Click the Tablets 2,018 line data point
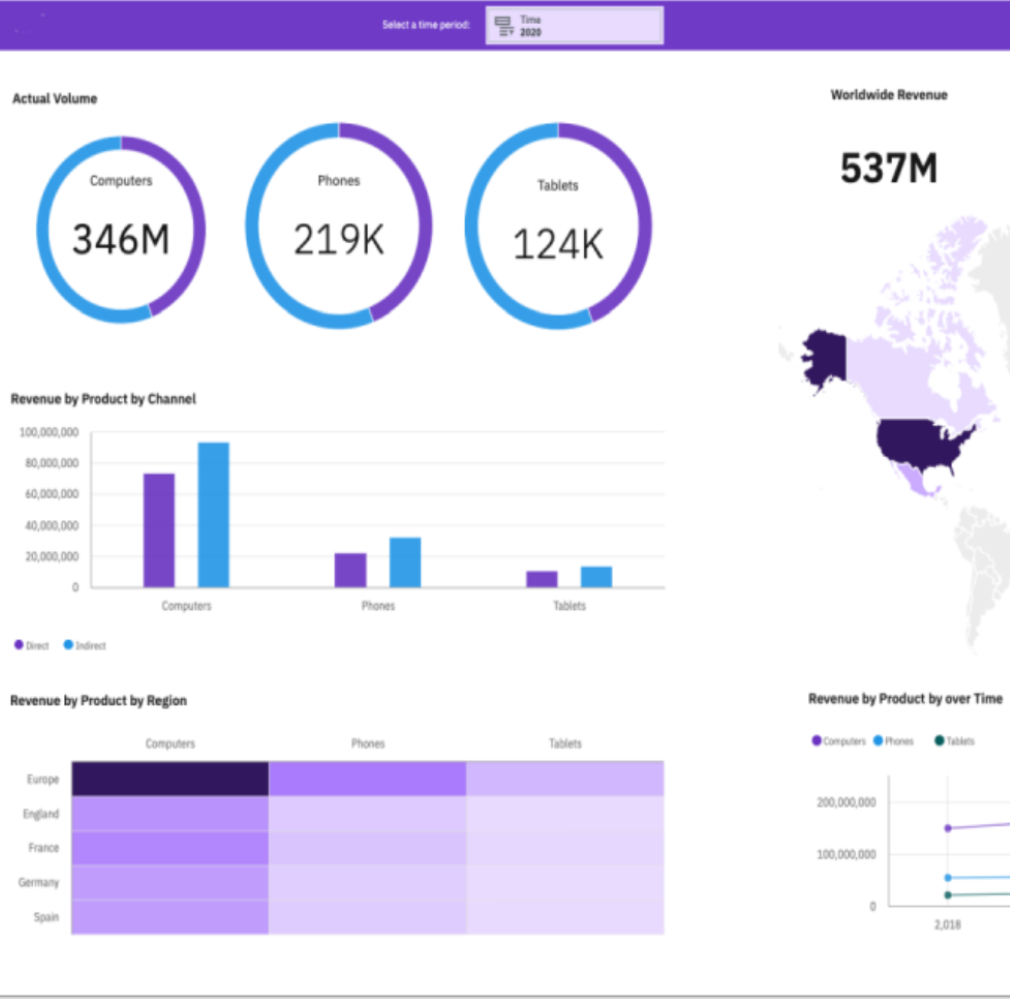 point(948,895)
